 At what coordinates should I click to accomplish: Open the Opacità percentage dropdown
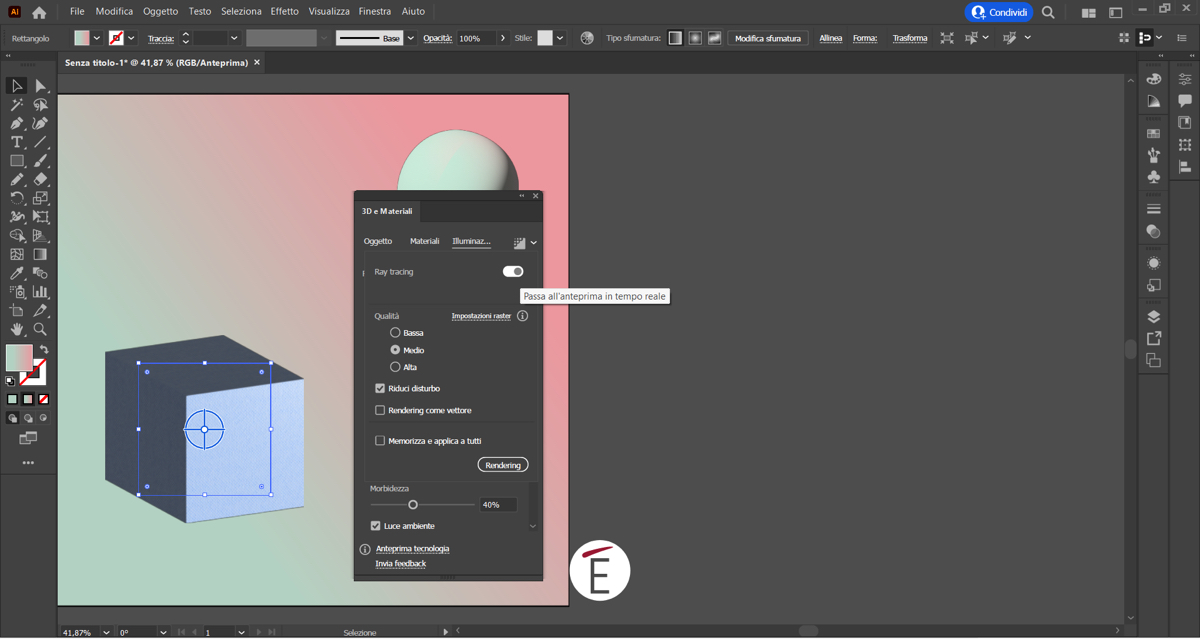click(503, 38)
